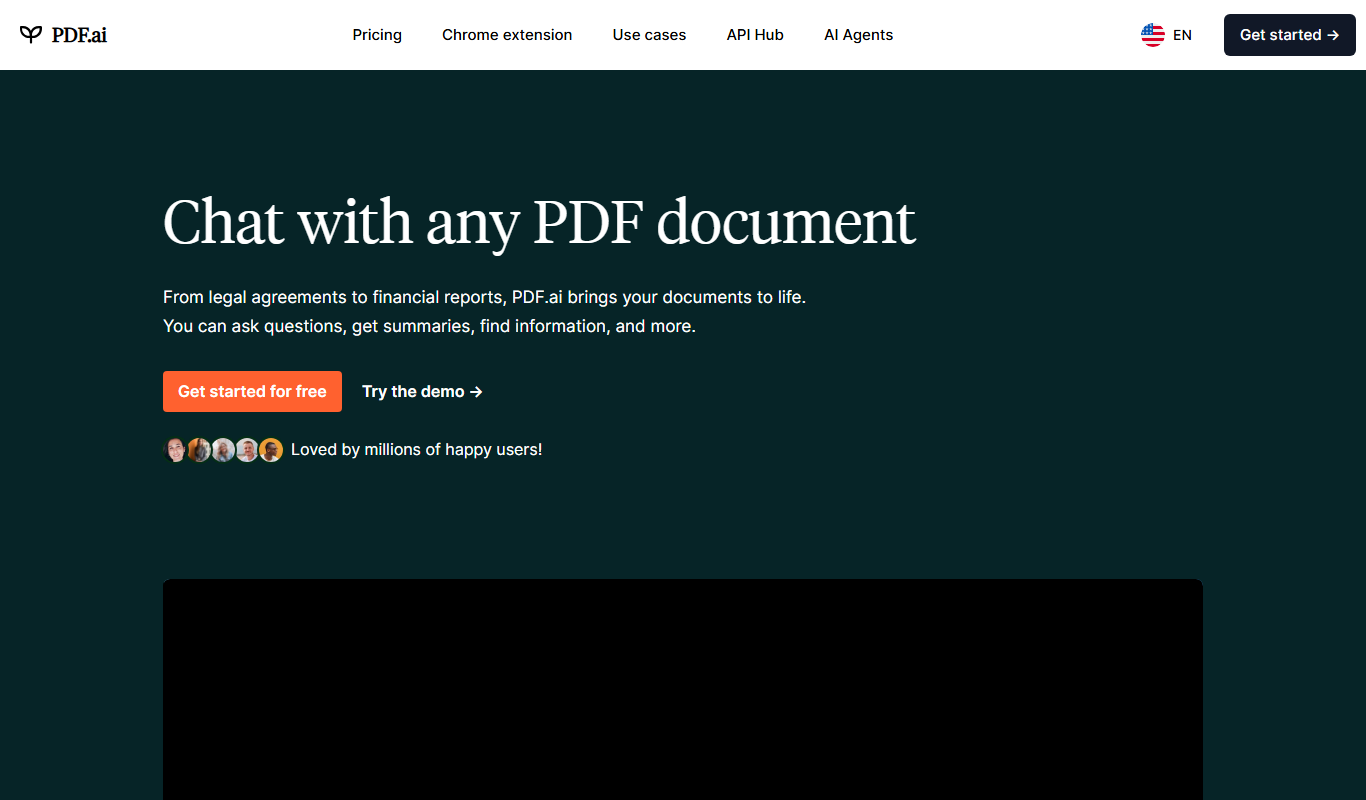Go to API Hub

(755, 35)
